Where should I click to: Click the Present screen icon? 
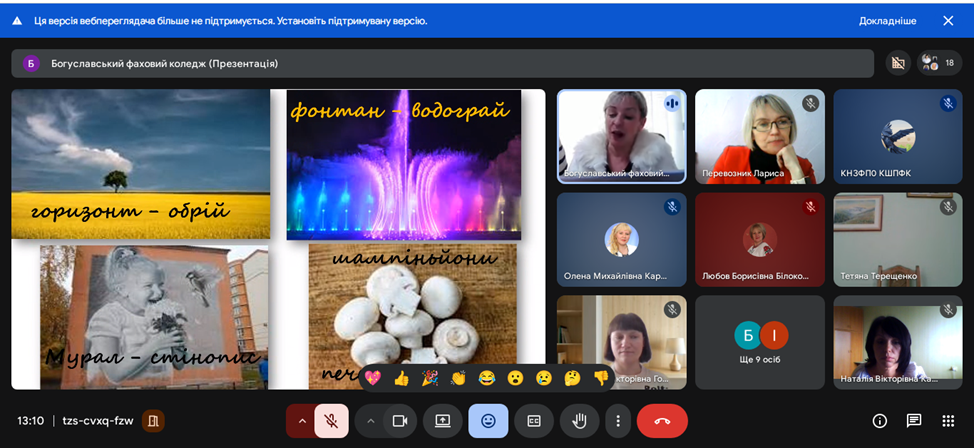[x=442, y=421]
